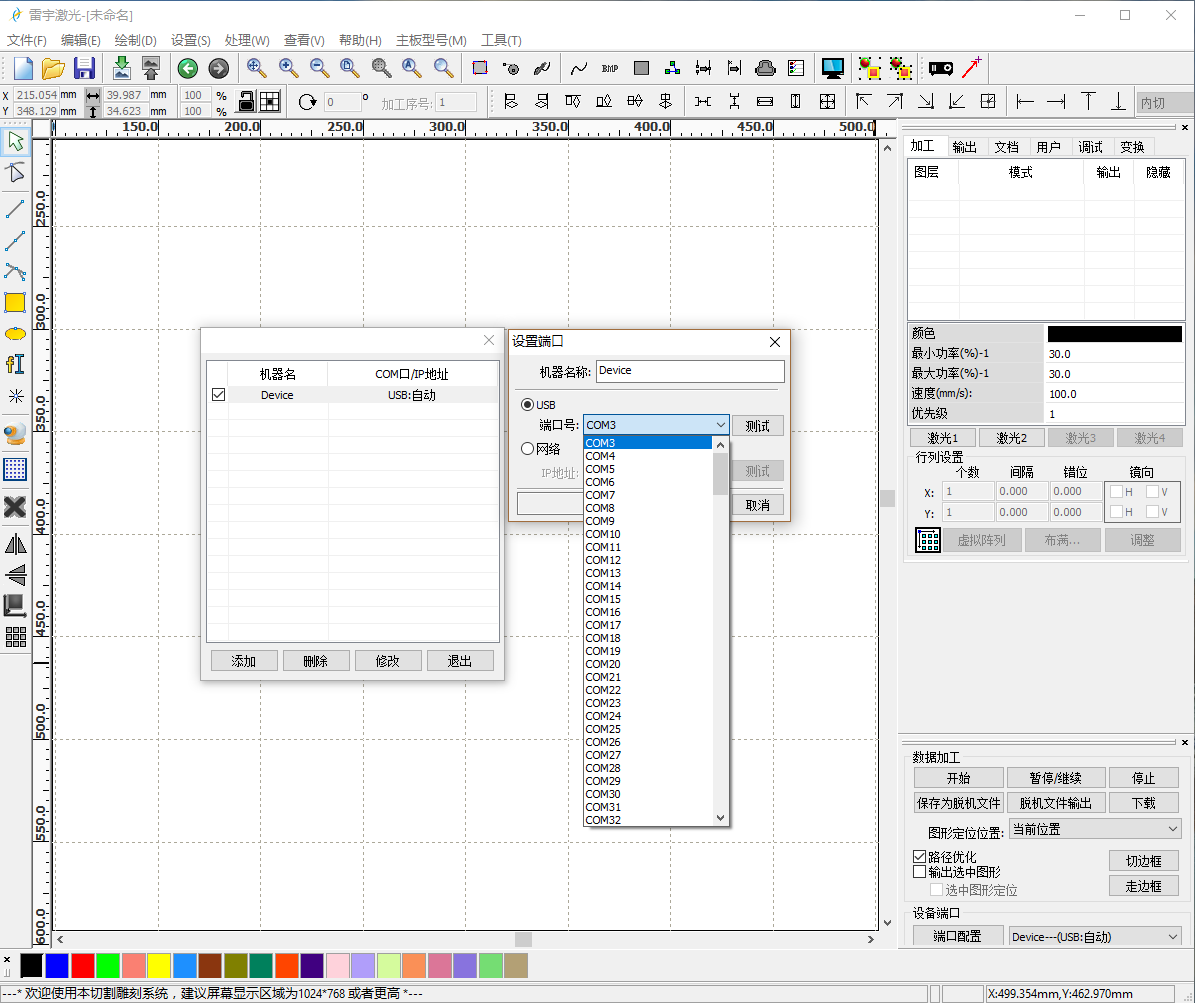Click the 添加 button
Viewport: 1195px width, 1003px height.
(244, 661)
